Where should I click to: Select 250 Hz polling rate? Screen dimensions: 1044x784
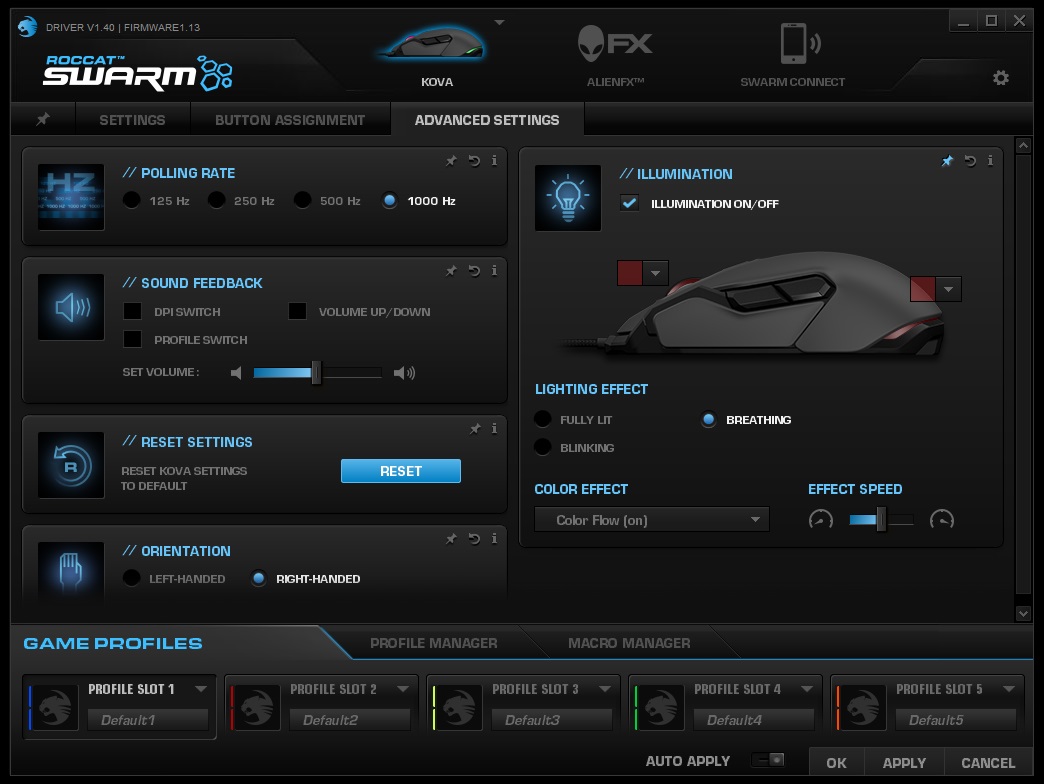pyautogui.click(x=216, y=200)
